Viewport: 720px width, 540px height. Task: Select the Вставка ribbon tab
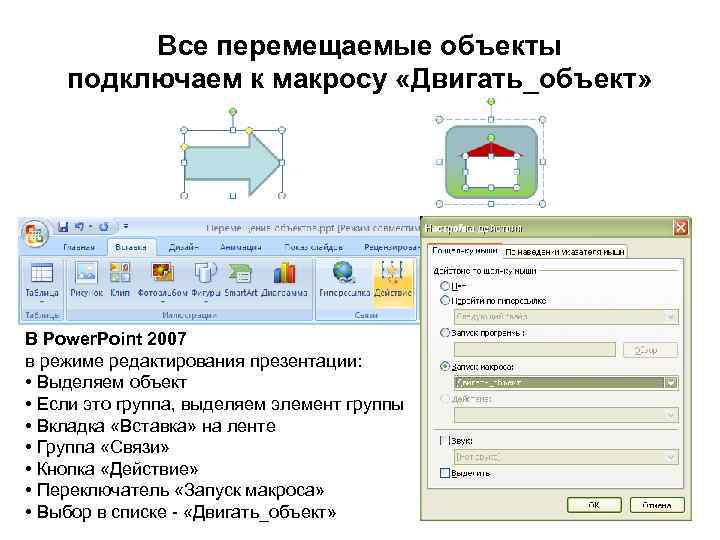point(131,247)
